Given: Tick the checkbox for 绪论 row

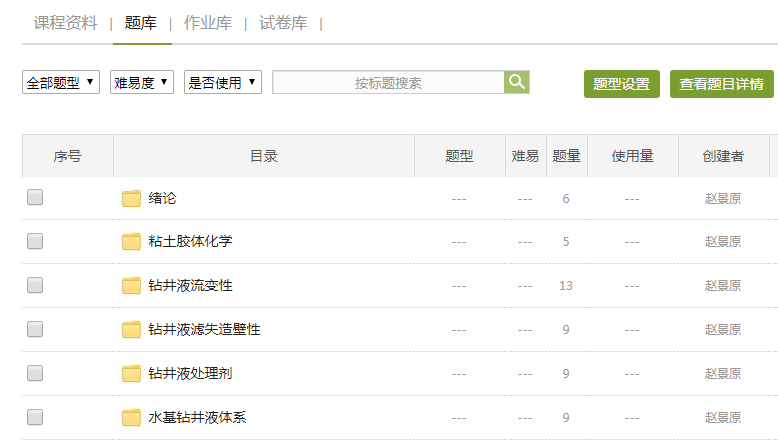Looking at the screenshot, I should [35, 198].
